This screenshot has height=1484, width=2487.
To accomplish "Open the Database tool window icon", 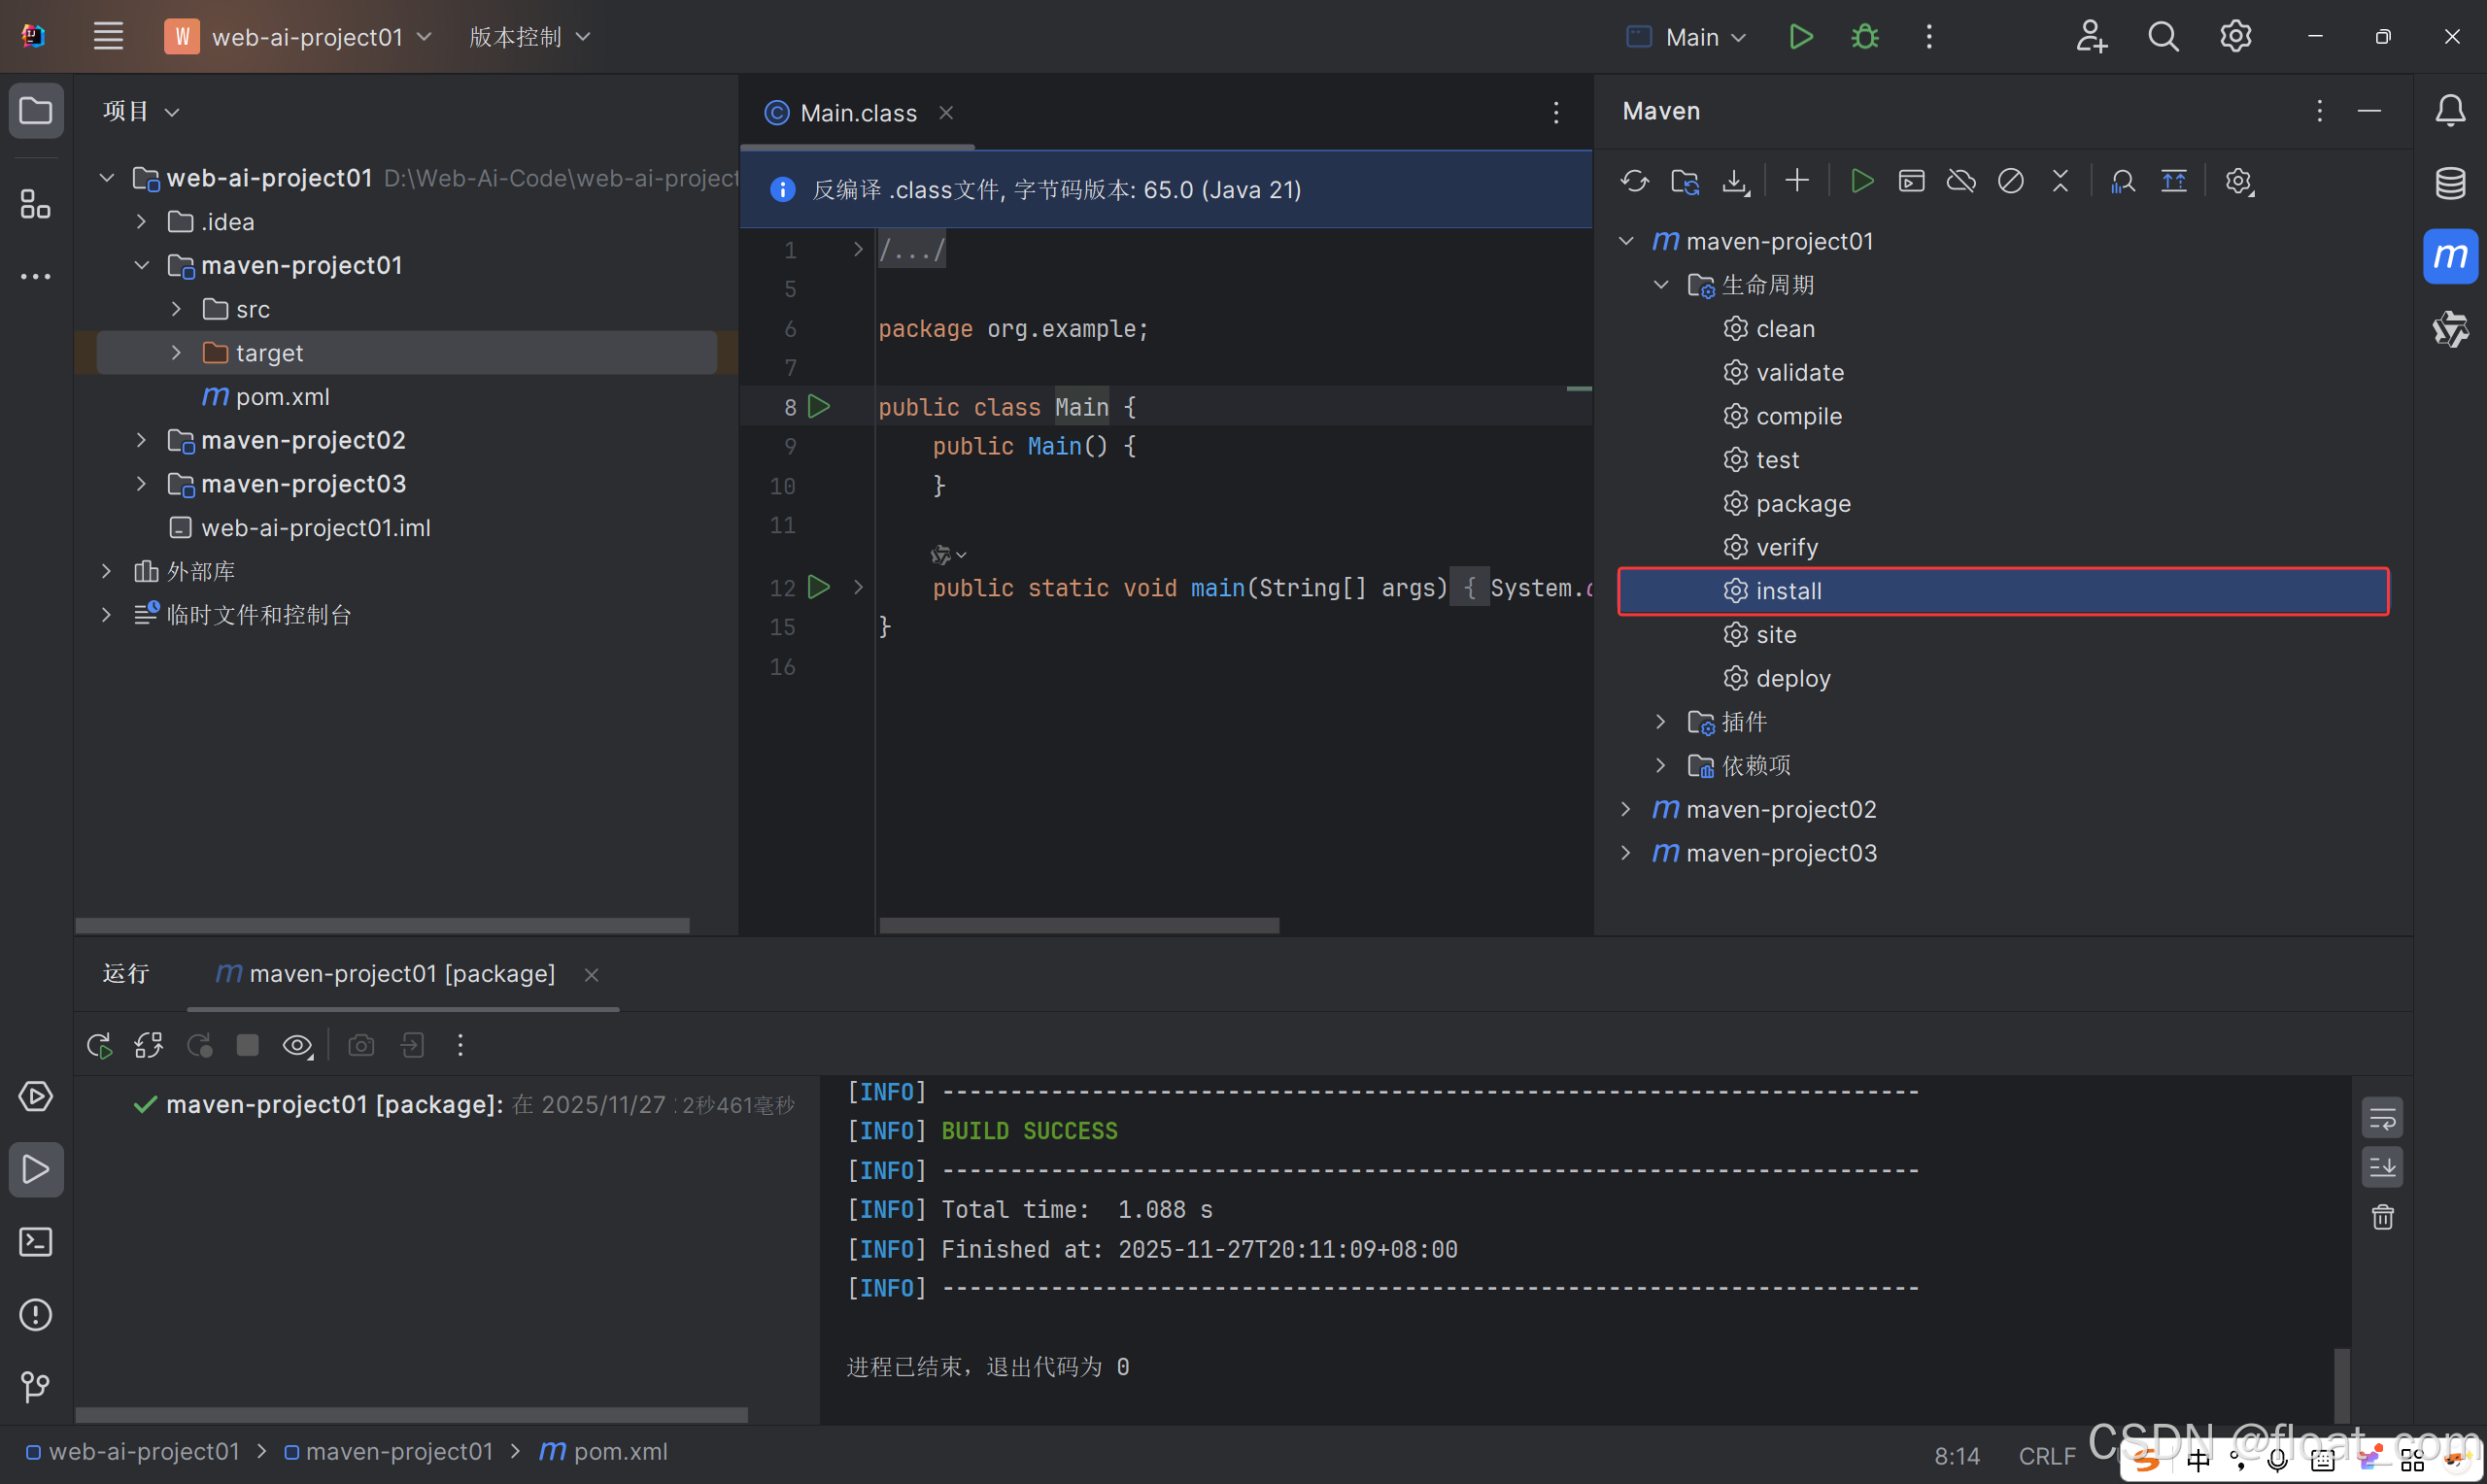I will pos(2449,183).
